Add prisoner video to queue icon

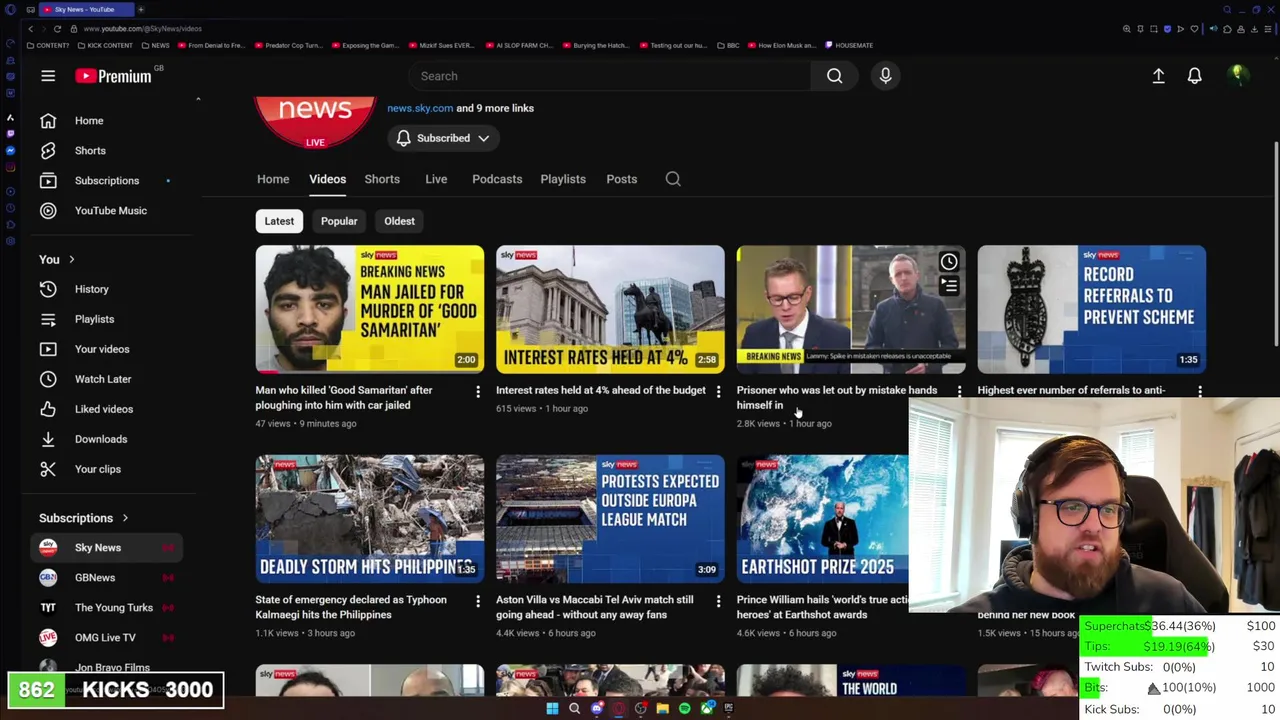click(x=949, y=286)
